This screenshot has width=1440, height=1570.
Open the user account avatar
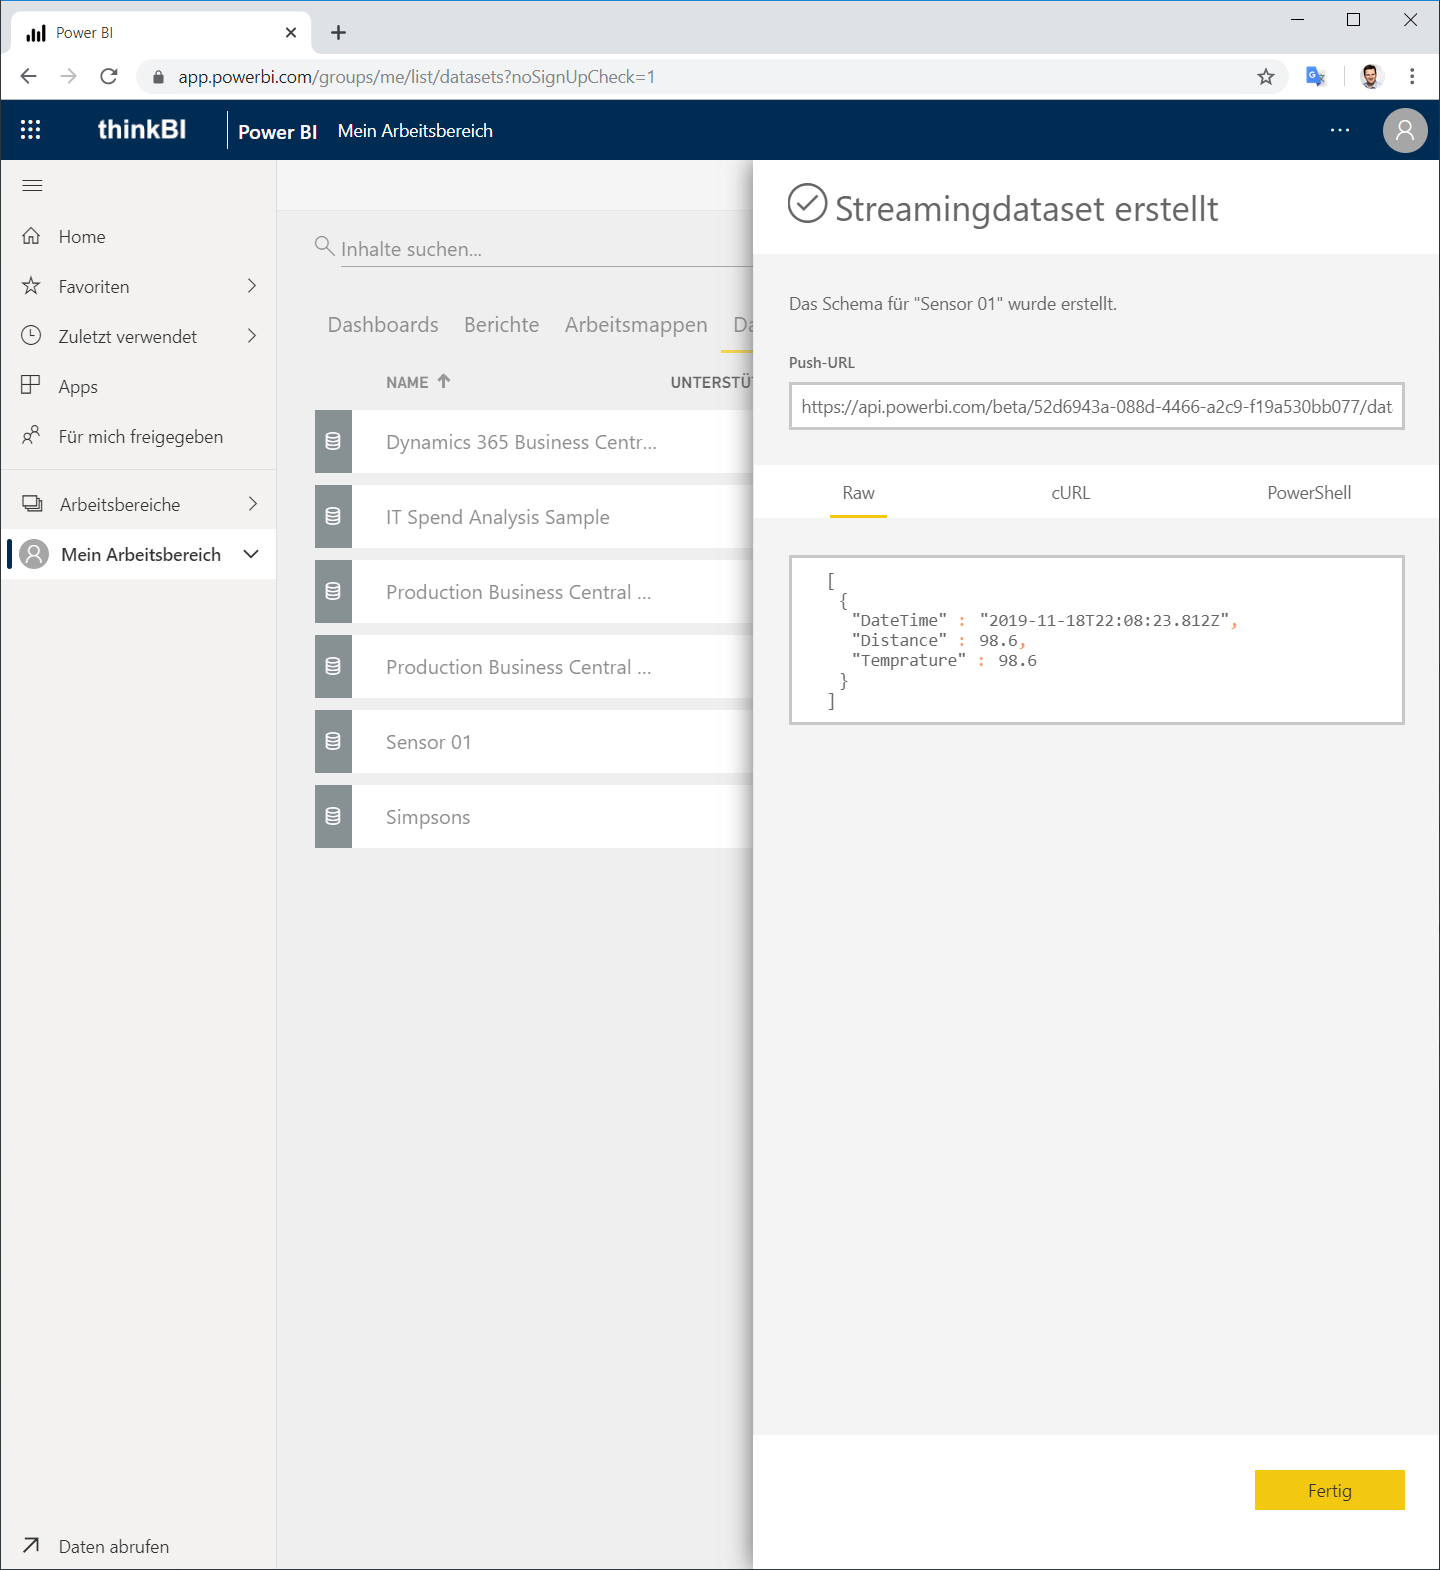(1405, 130)
